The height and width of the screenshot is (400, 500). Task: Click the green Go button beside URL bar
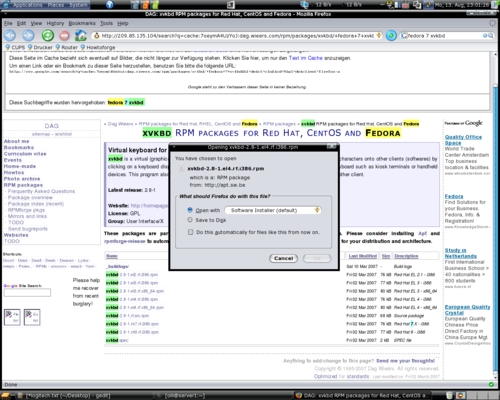tap(391, 36)
